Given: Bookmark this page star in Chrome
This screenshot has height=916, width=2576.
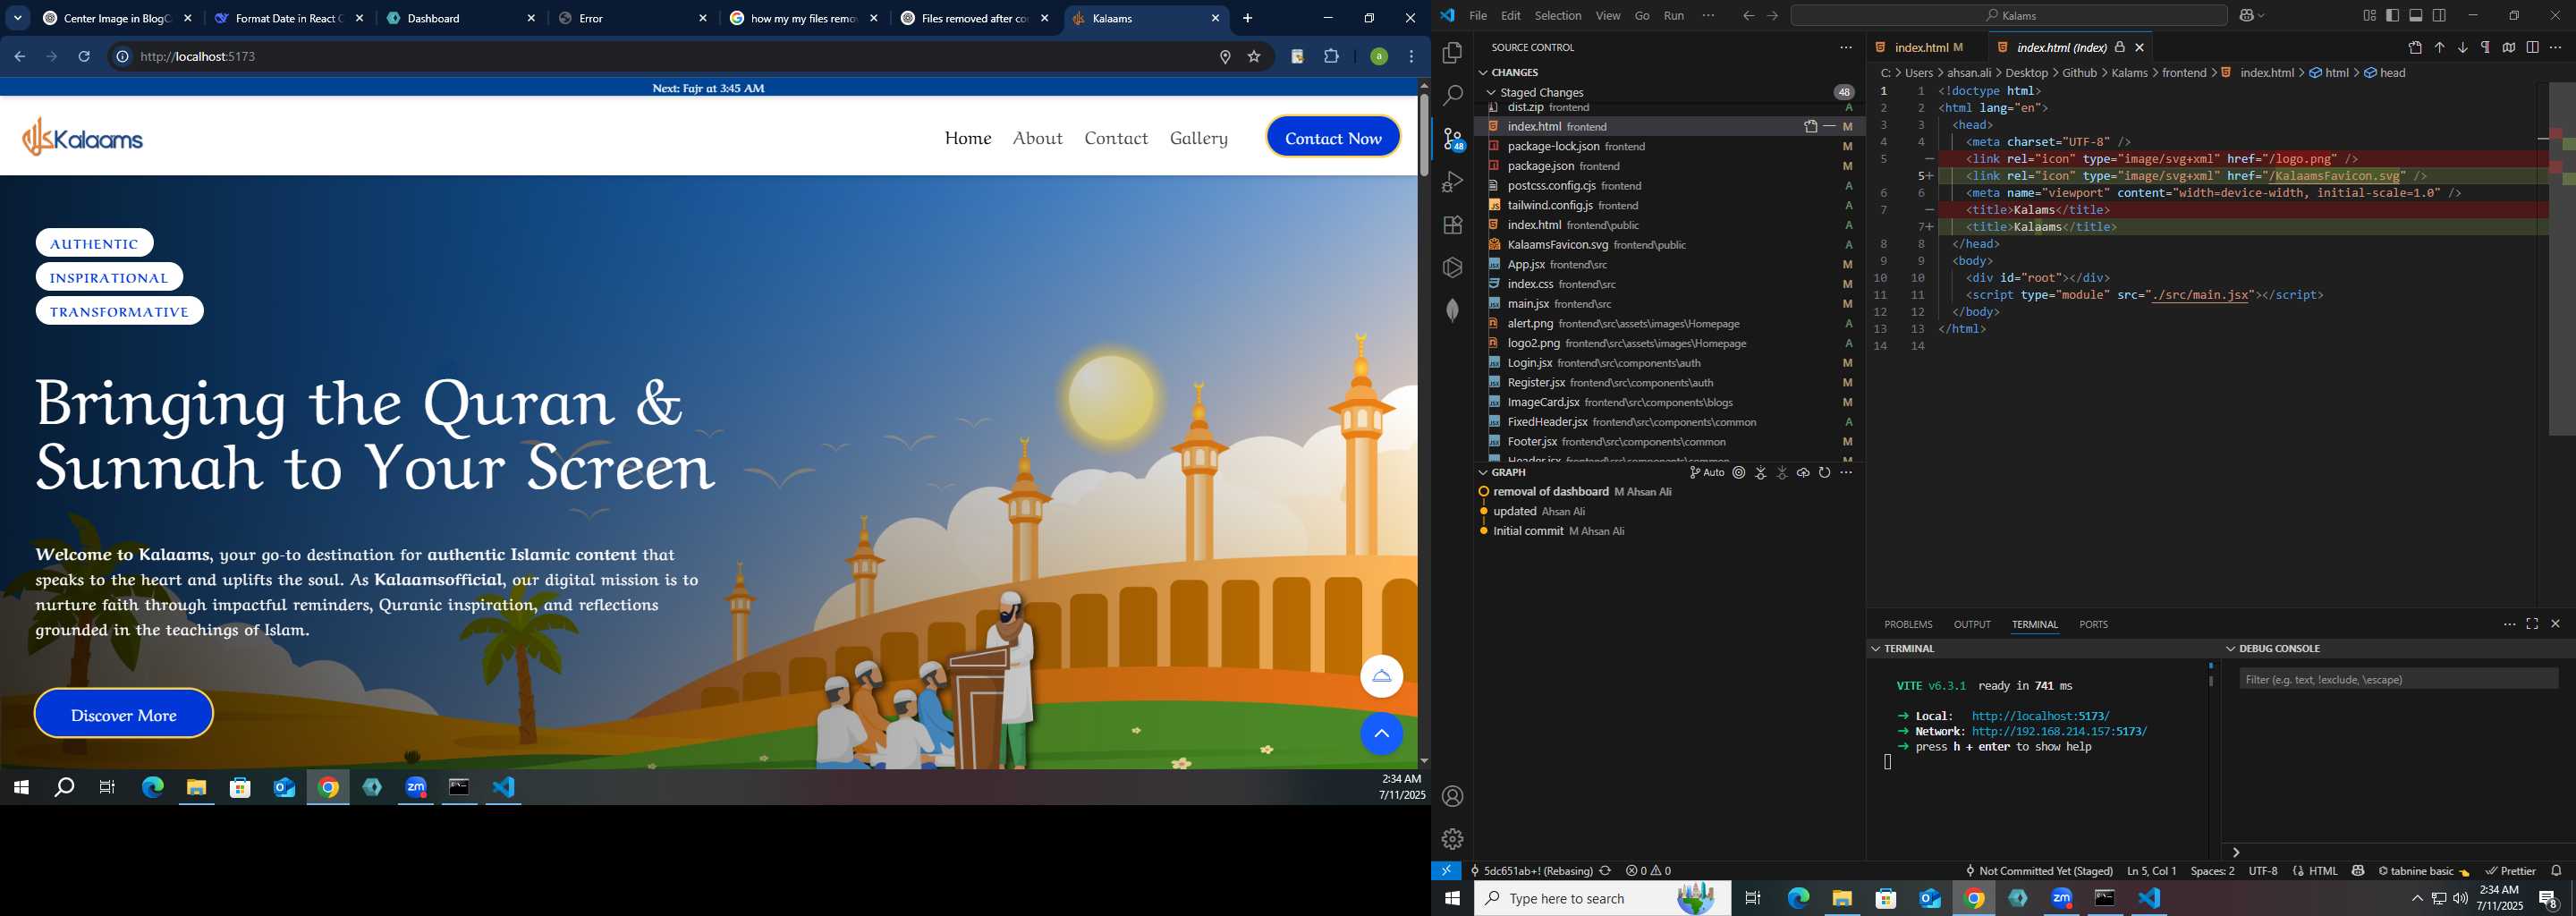Looking at the screenshot, I should pos(1254,57).
